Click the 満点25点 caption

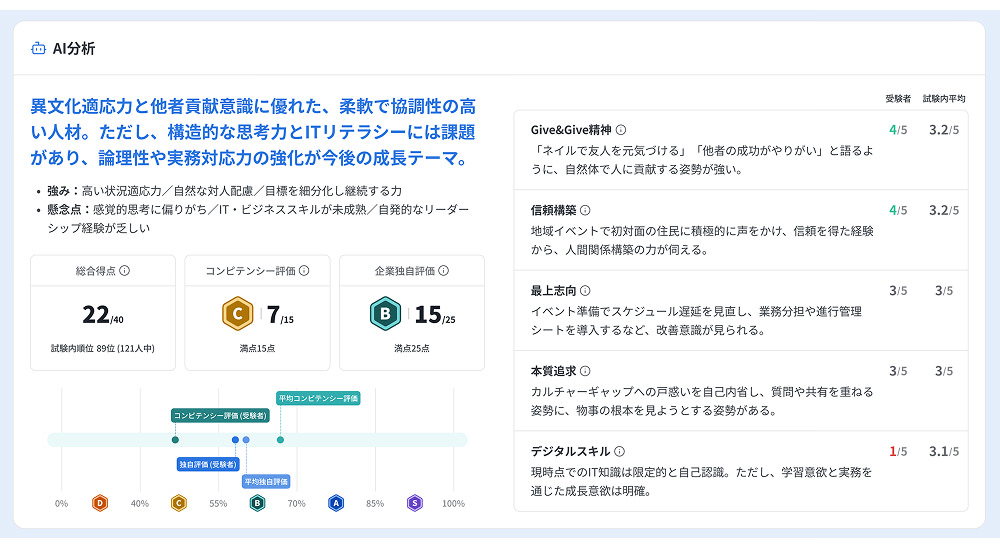412,348
